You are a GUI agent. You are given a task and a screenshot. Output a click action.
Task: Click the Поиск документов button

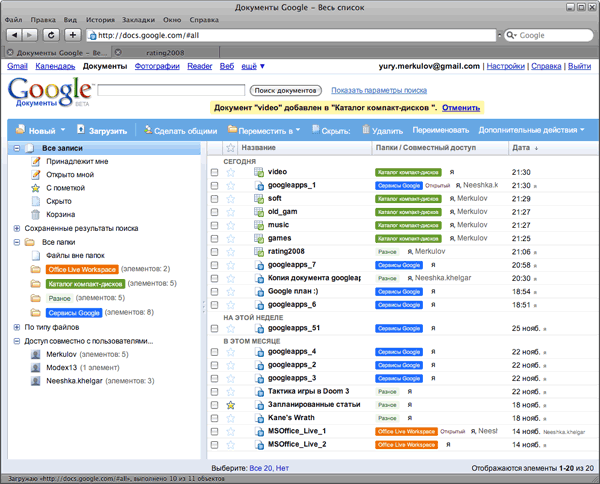point(285,91)
